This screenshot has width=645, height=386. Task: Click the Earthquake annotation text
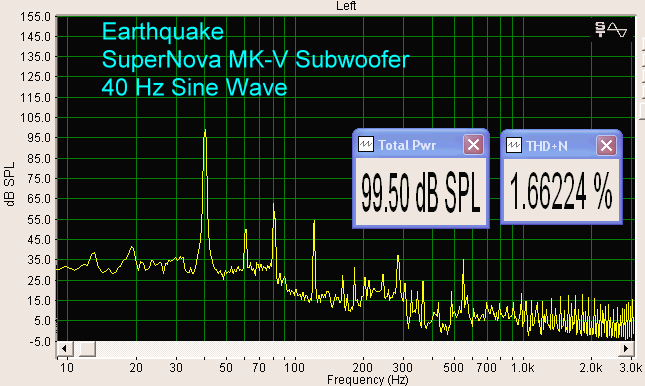[x=162, y=32]
